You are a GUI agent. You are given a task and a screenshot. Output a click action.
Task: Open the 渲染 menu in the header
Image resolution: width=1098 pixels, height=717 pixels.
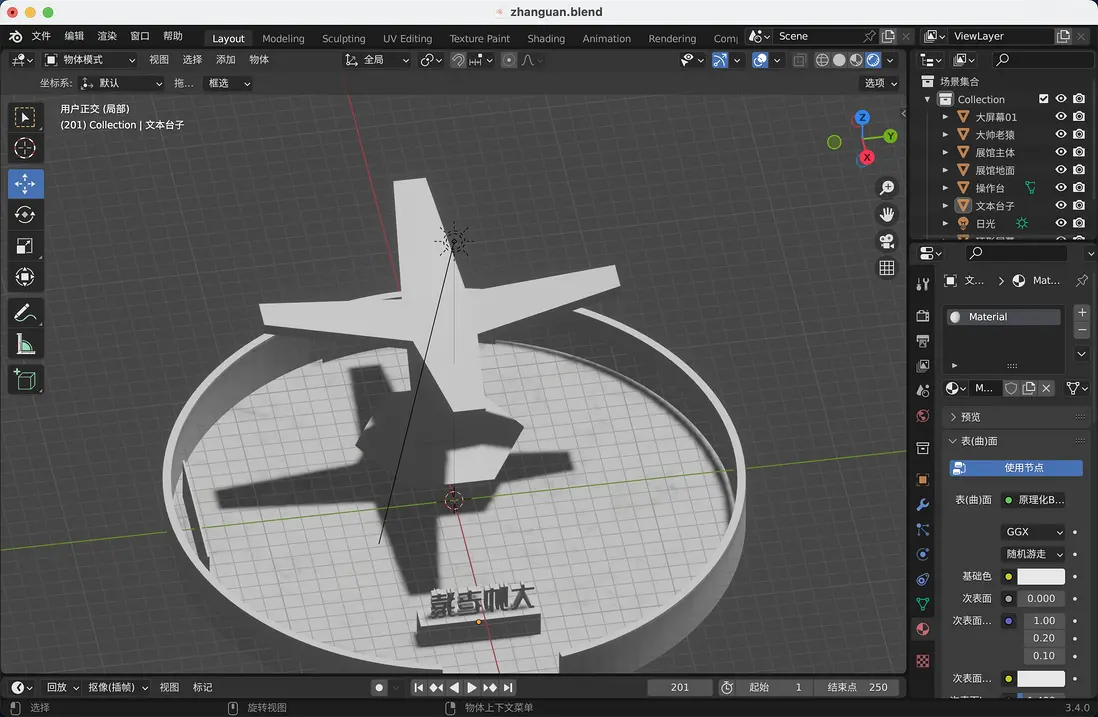107,36
